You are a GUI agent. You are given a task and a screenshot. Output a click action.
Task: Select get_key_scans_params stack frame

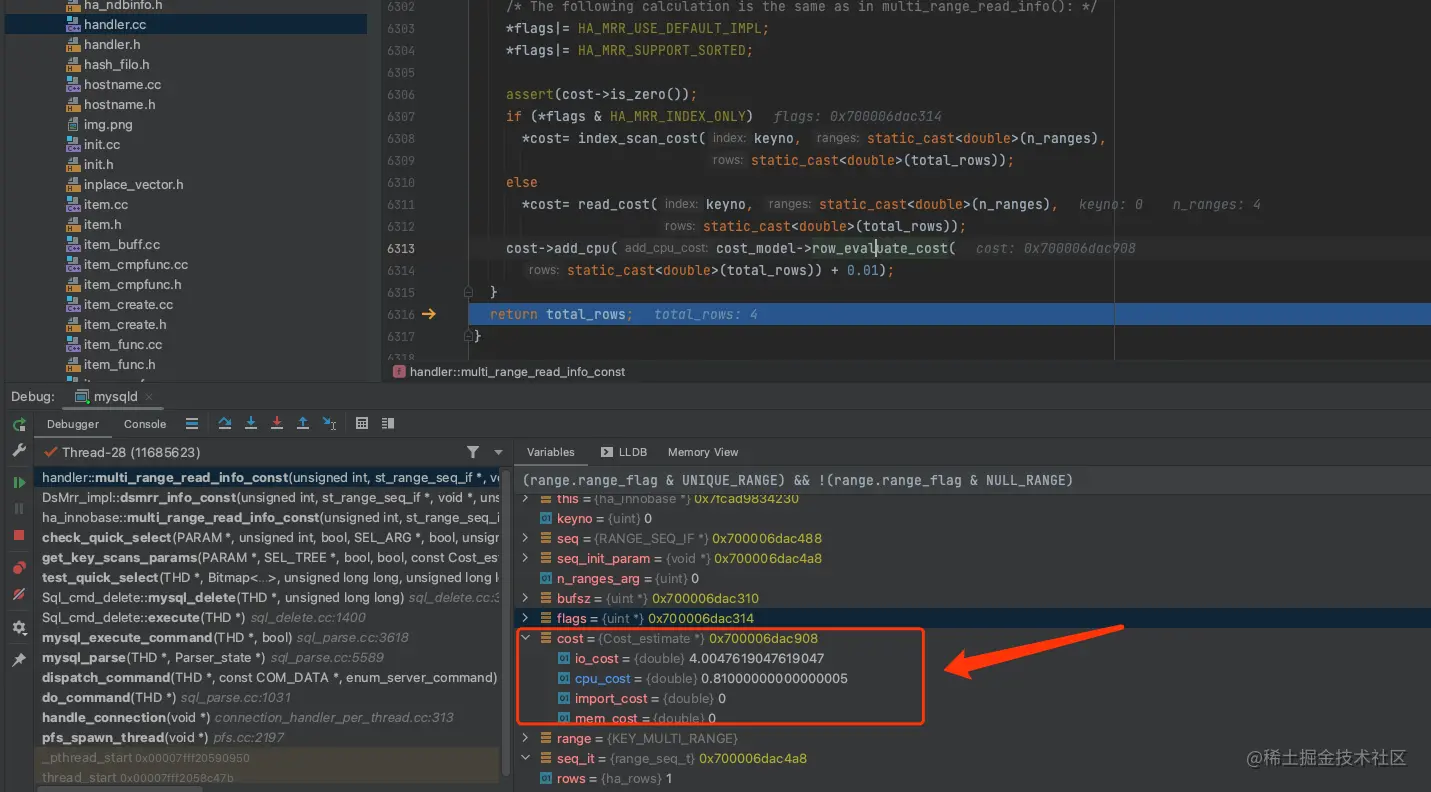[269, 557]
